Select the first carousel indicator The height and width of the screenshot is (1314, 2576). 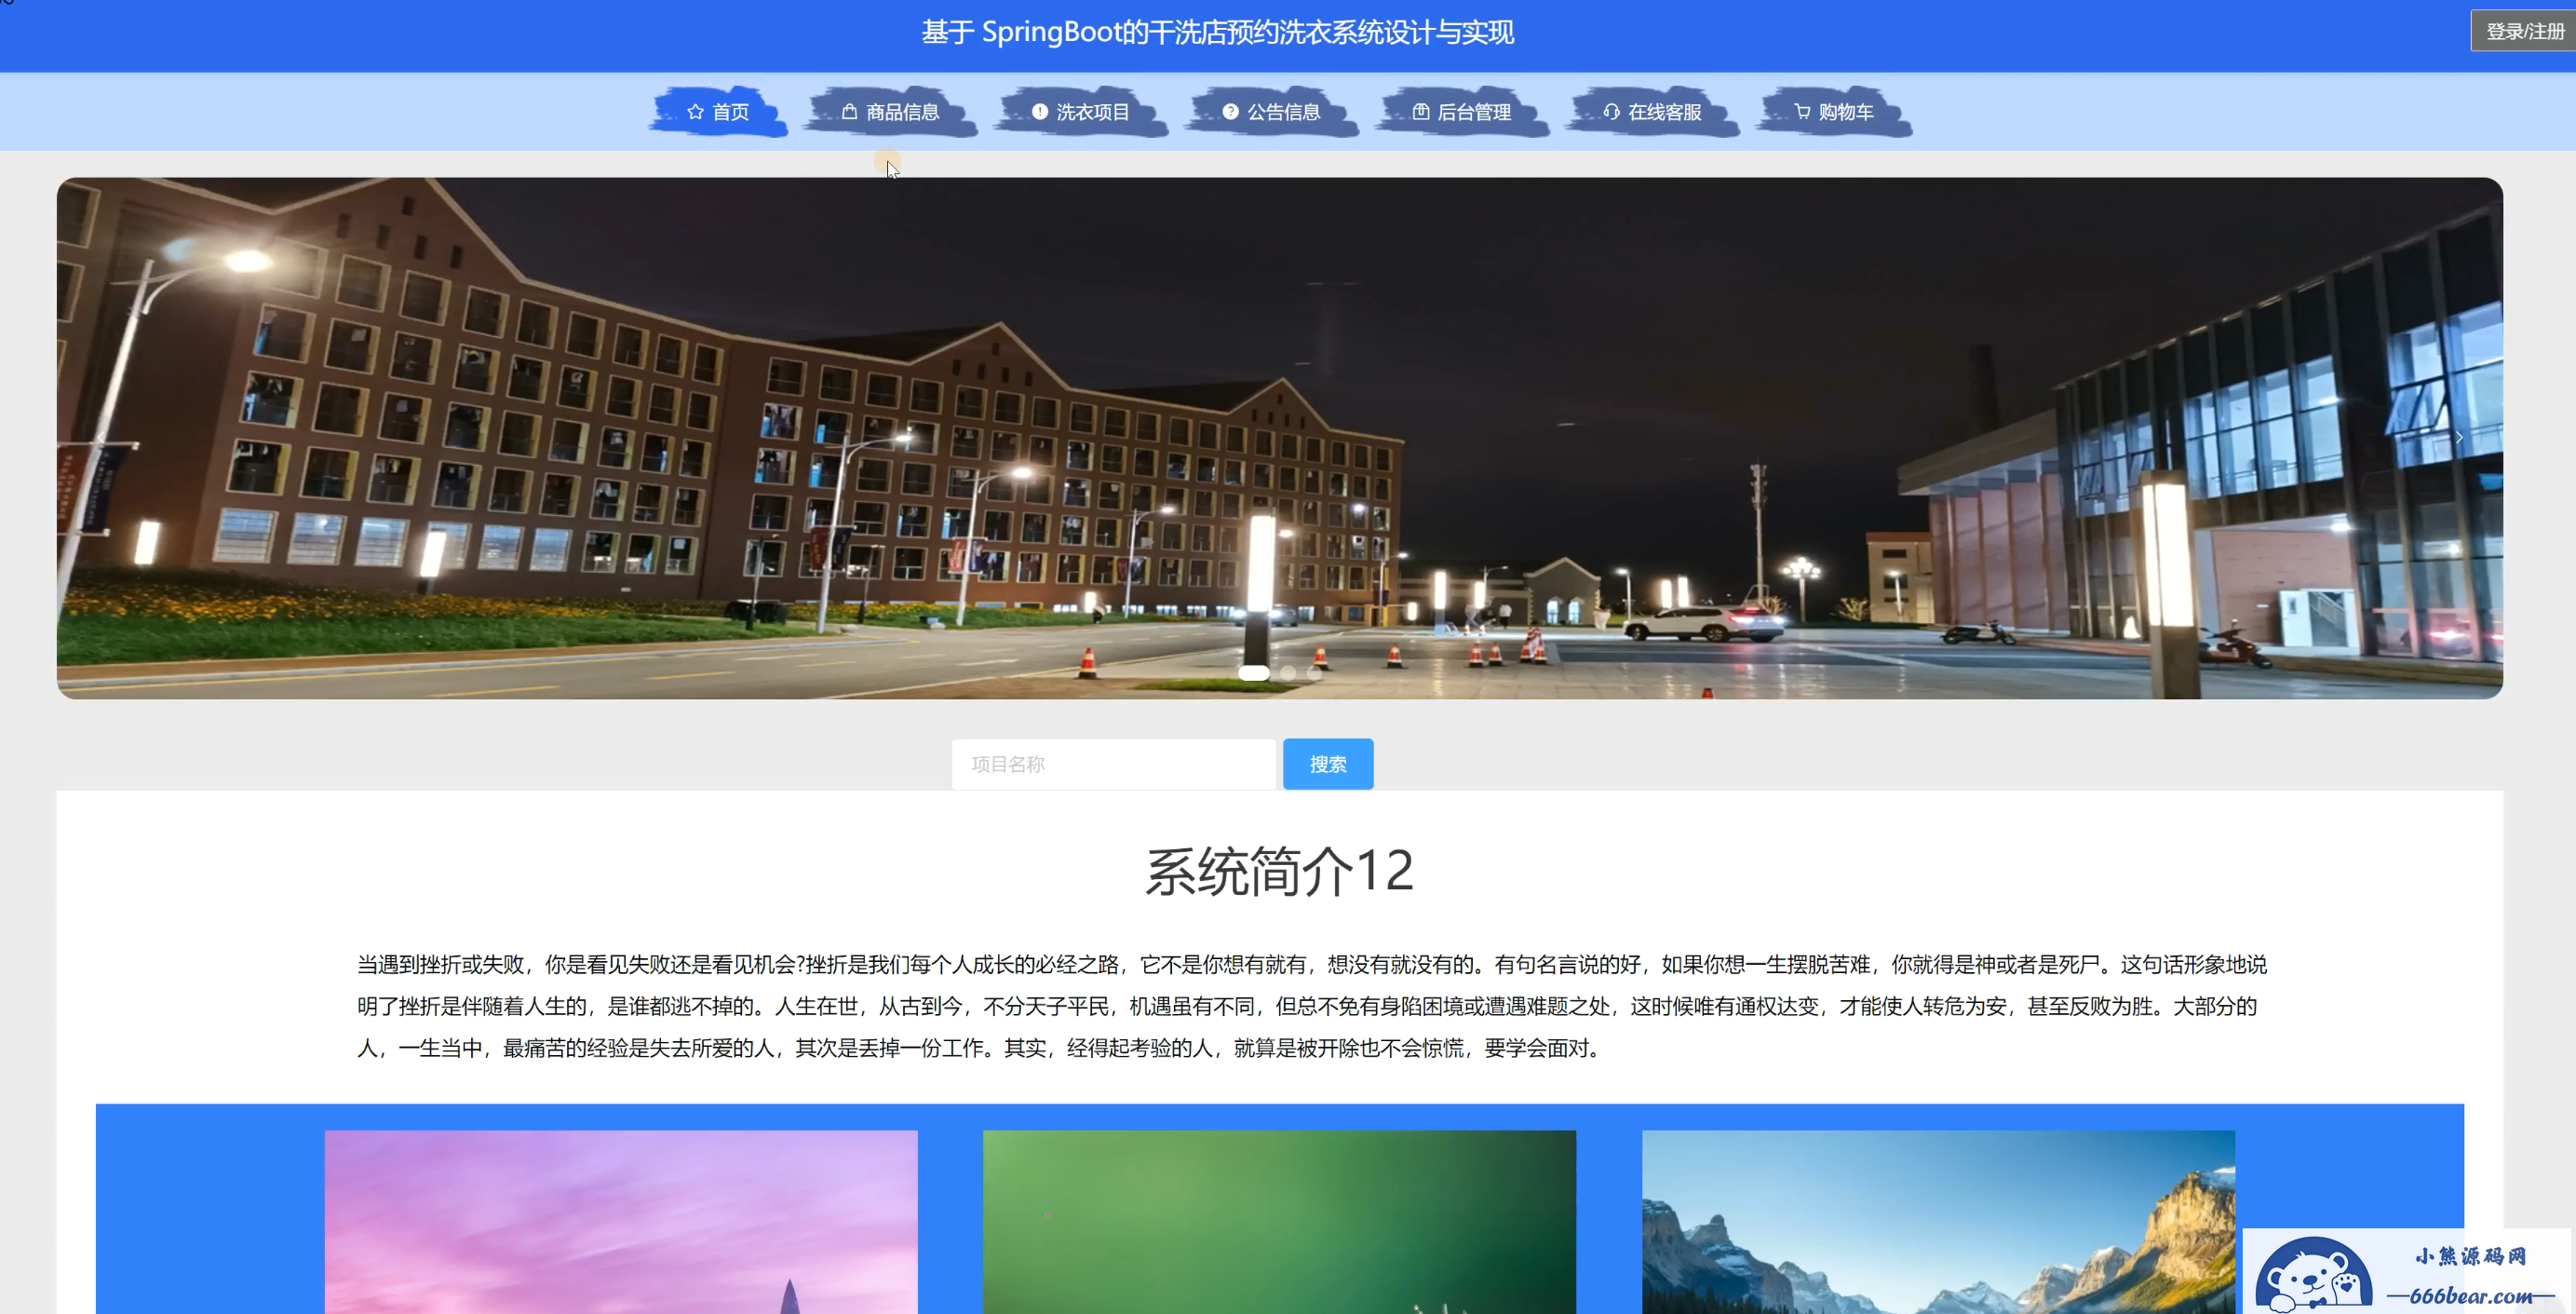click(x=1253, y=673)
